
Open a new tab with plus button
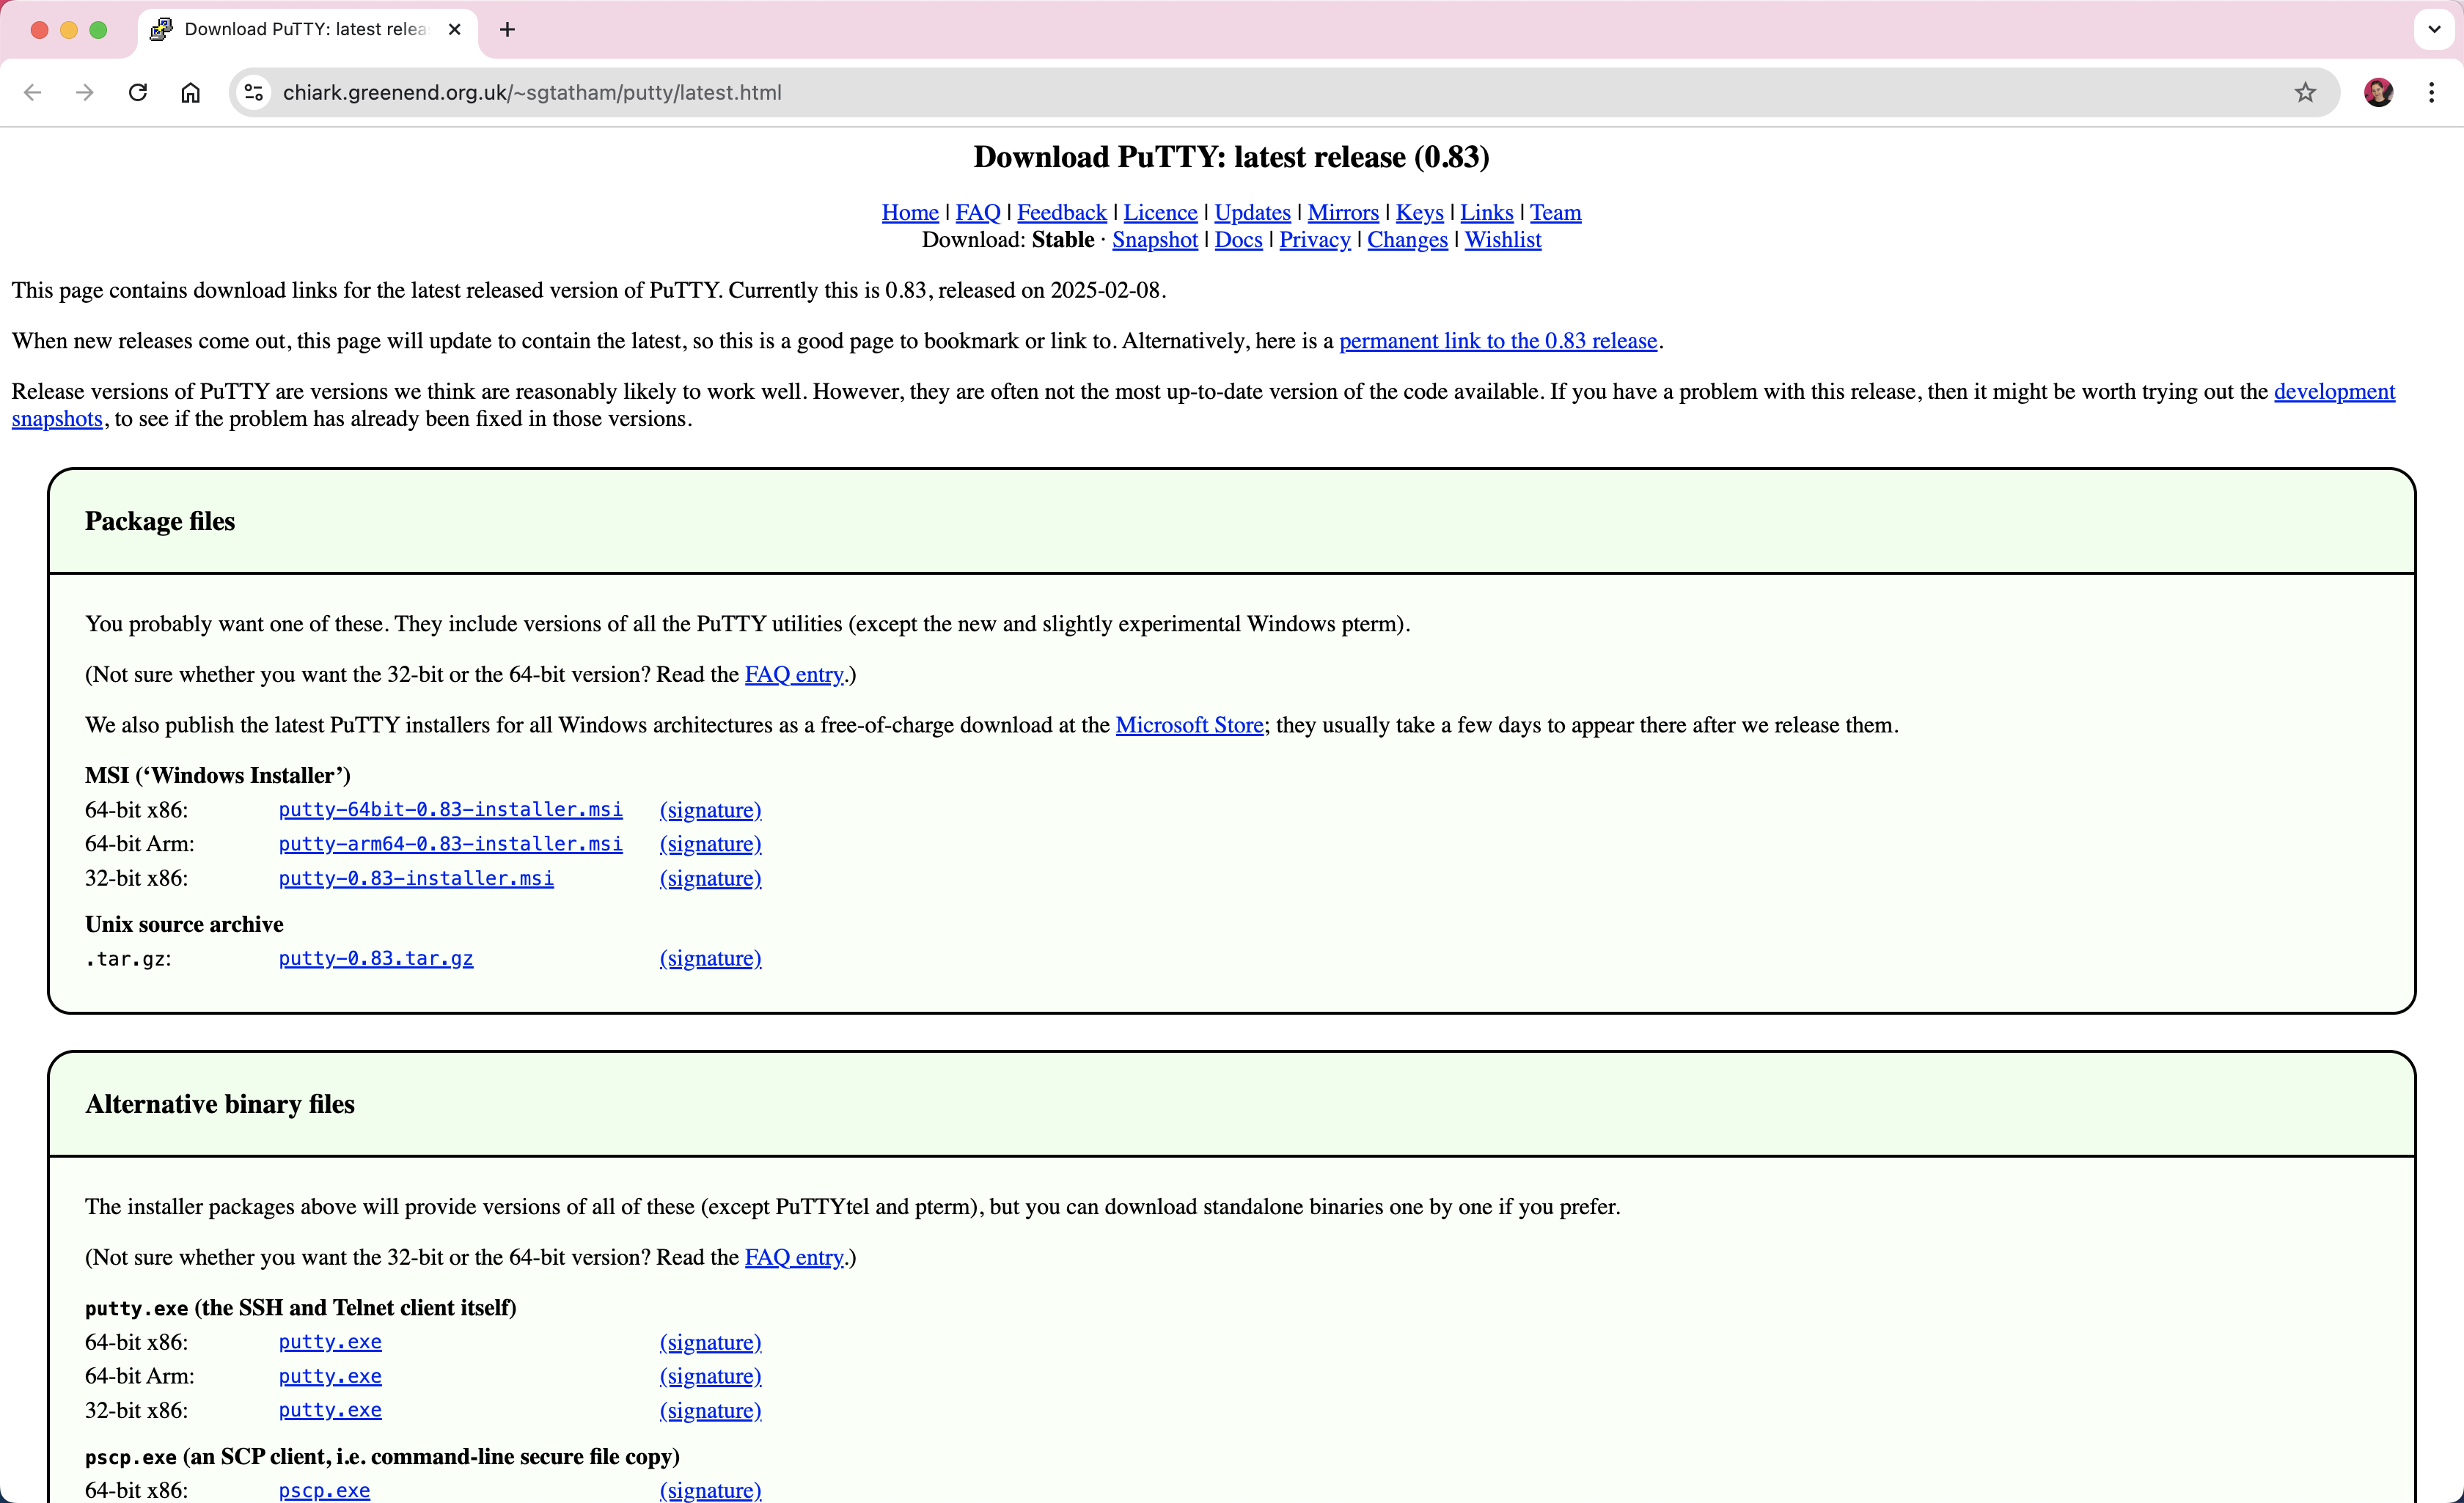click(507, 29)
